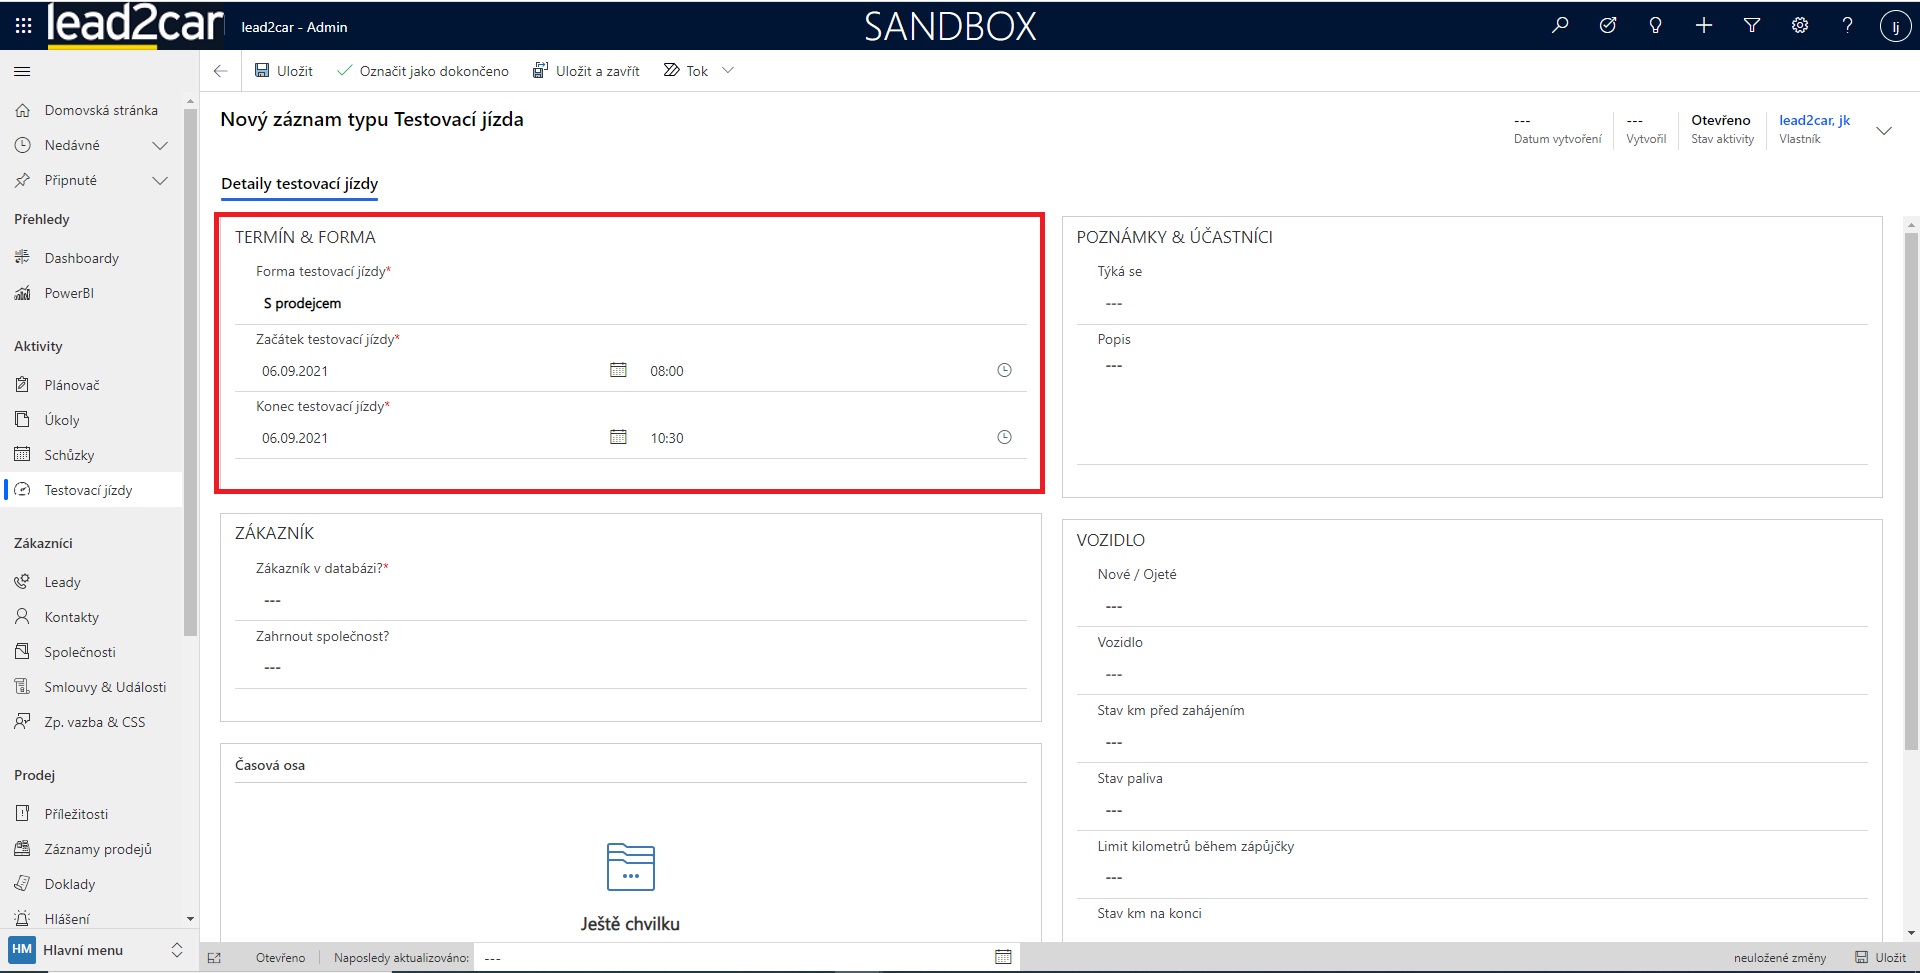Screen dimensions: 1920x973
Task: Expand the record header details chevron
Action: 1884,131
